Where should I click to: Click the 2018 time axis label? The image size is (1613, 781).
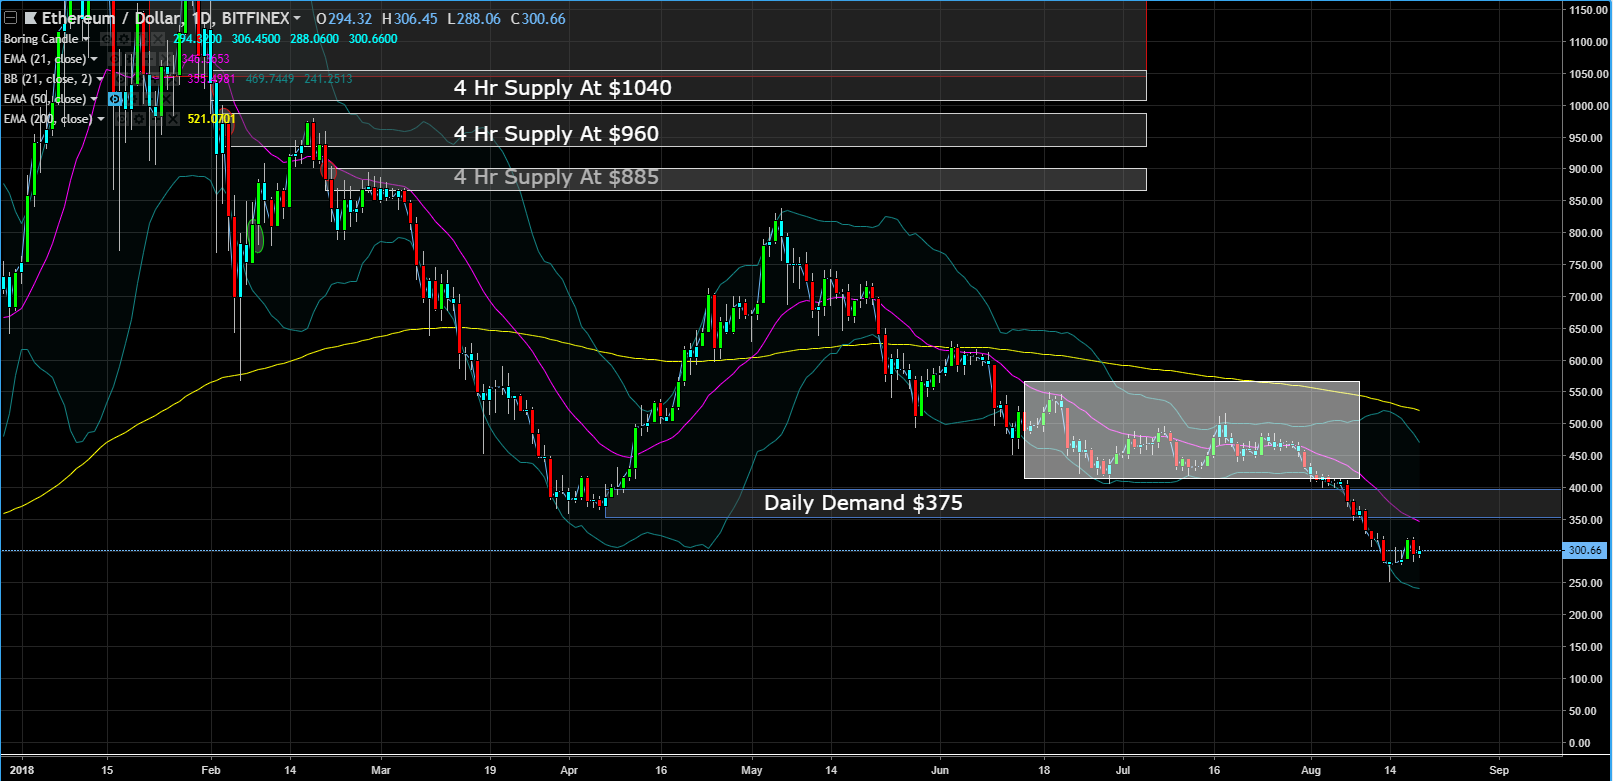point(21,770)
